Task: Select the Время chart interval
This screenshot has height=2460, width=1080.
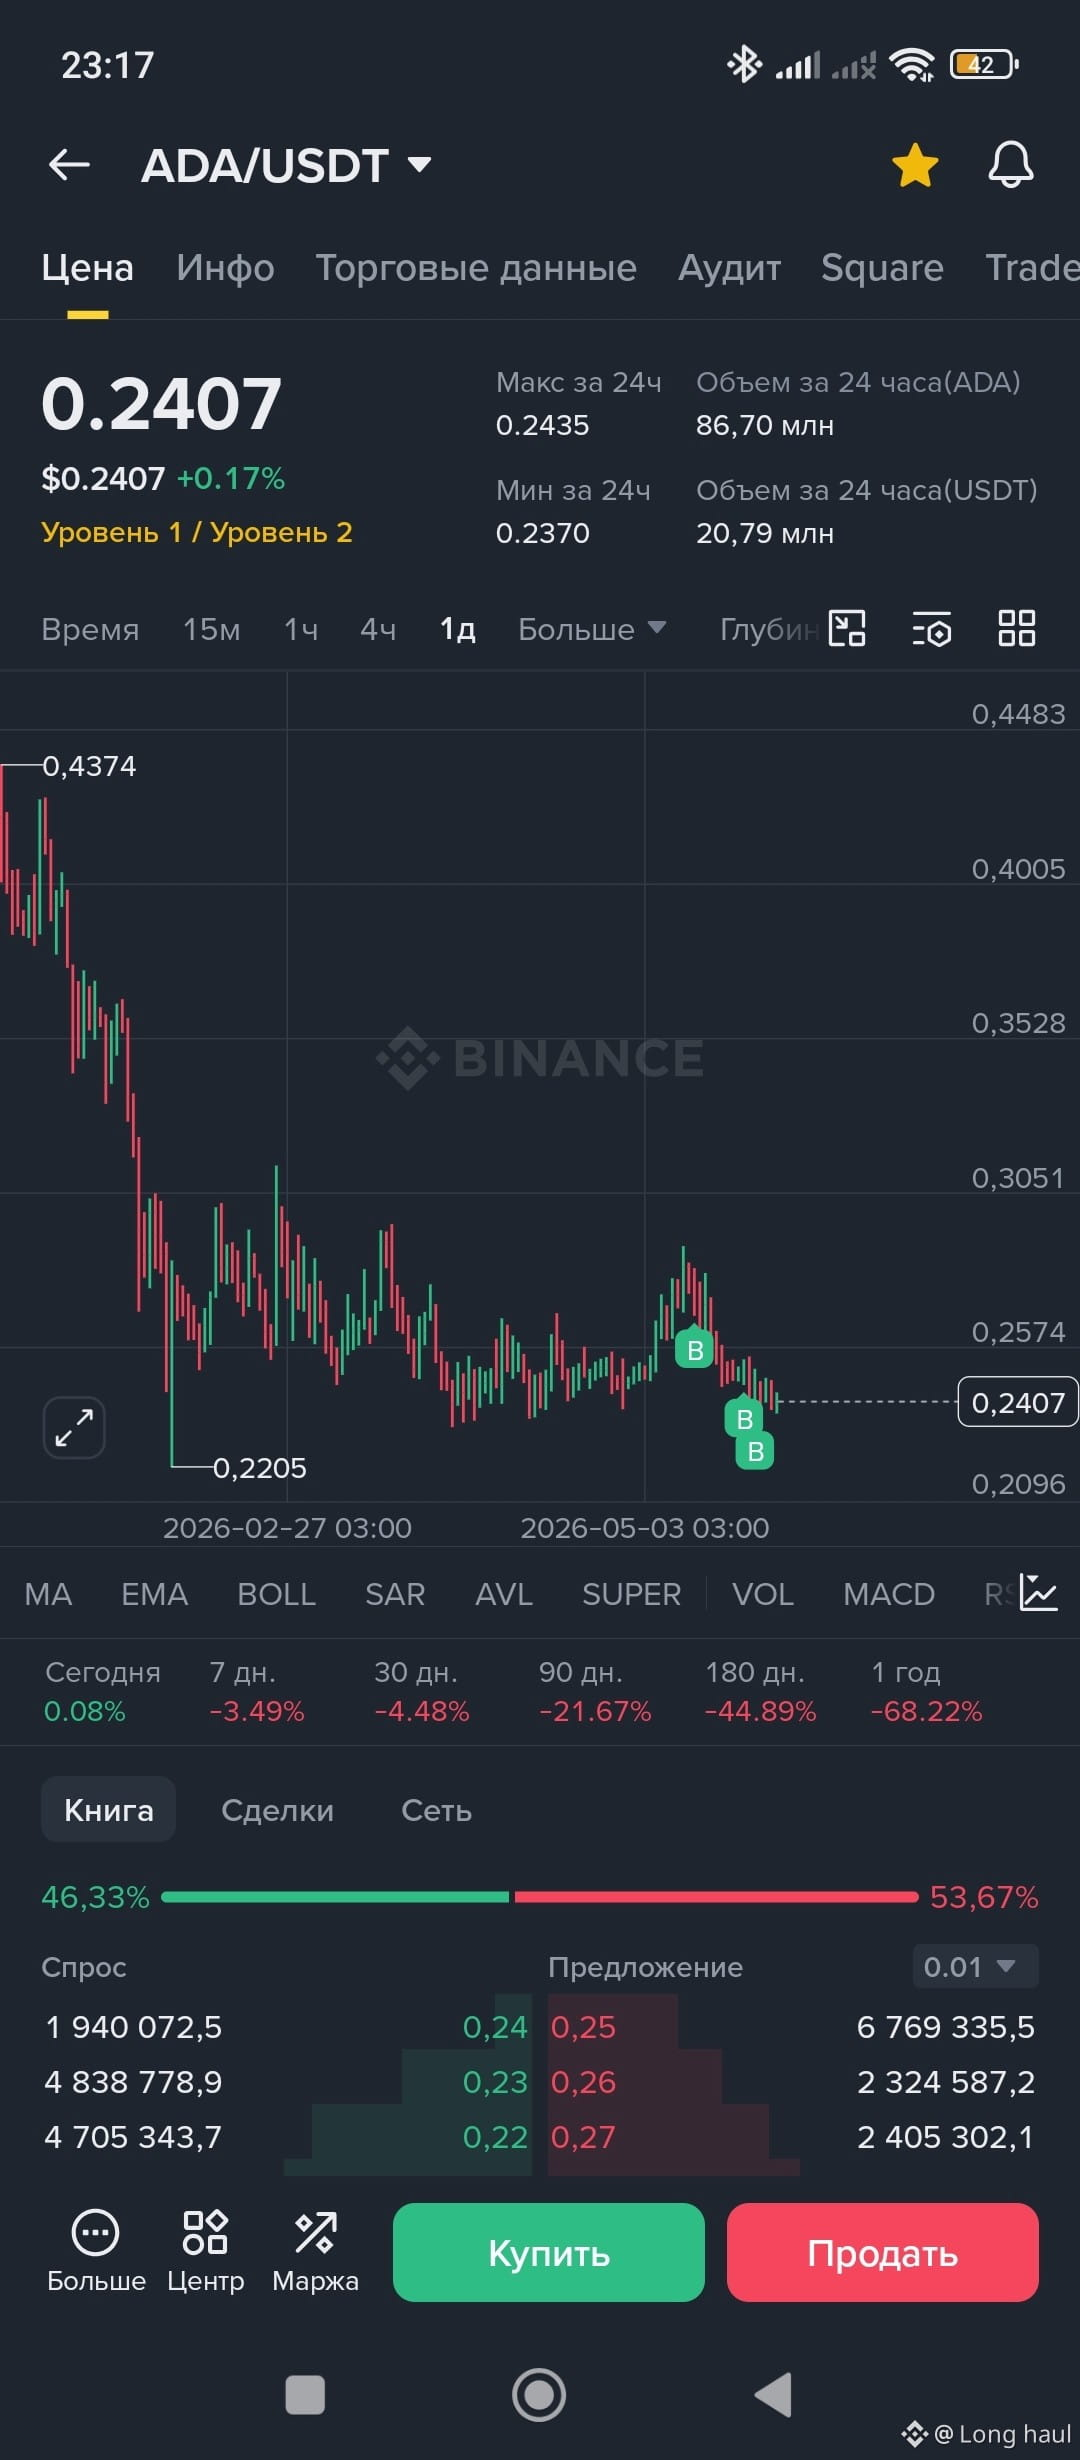Action: coord(90,629)
